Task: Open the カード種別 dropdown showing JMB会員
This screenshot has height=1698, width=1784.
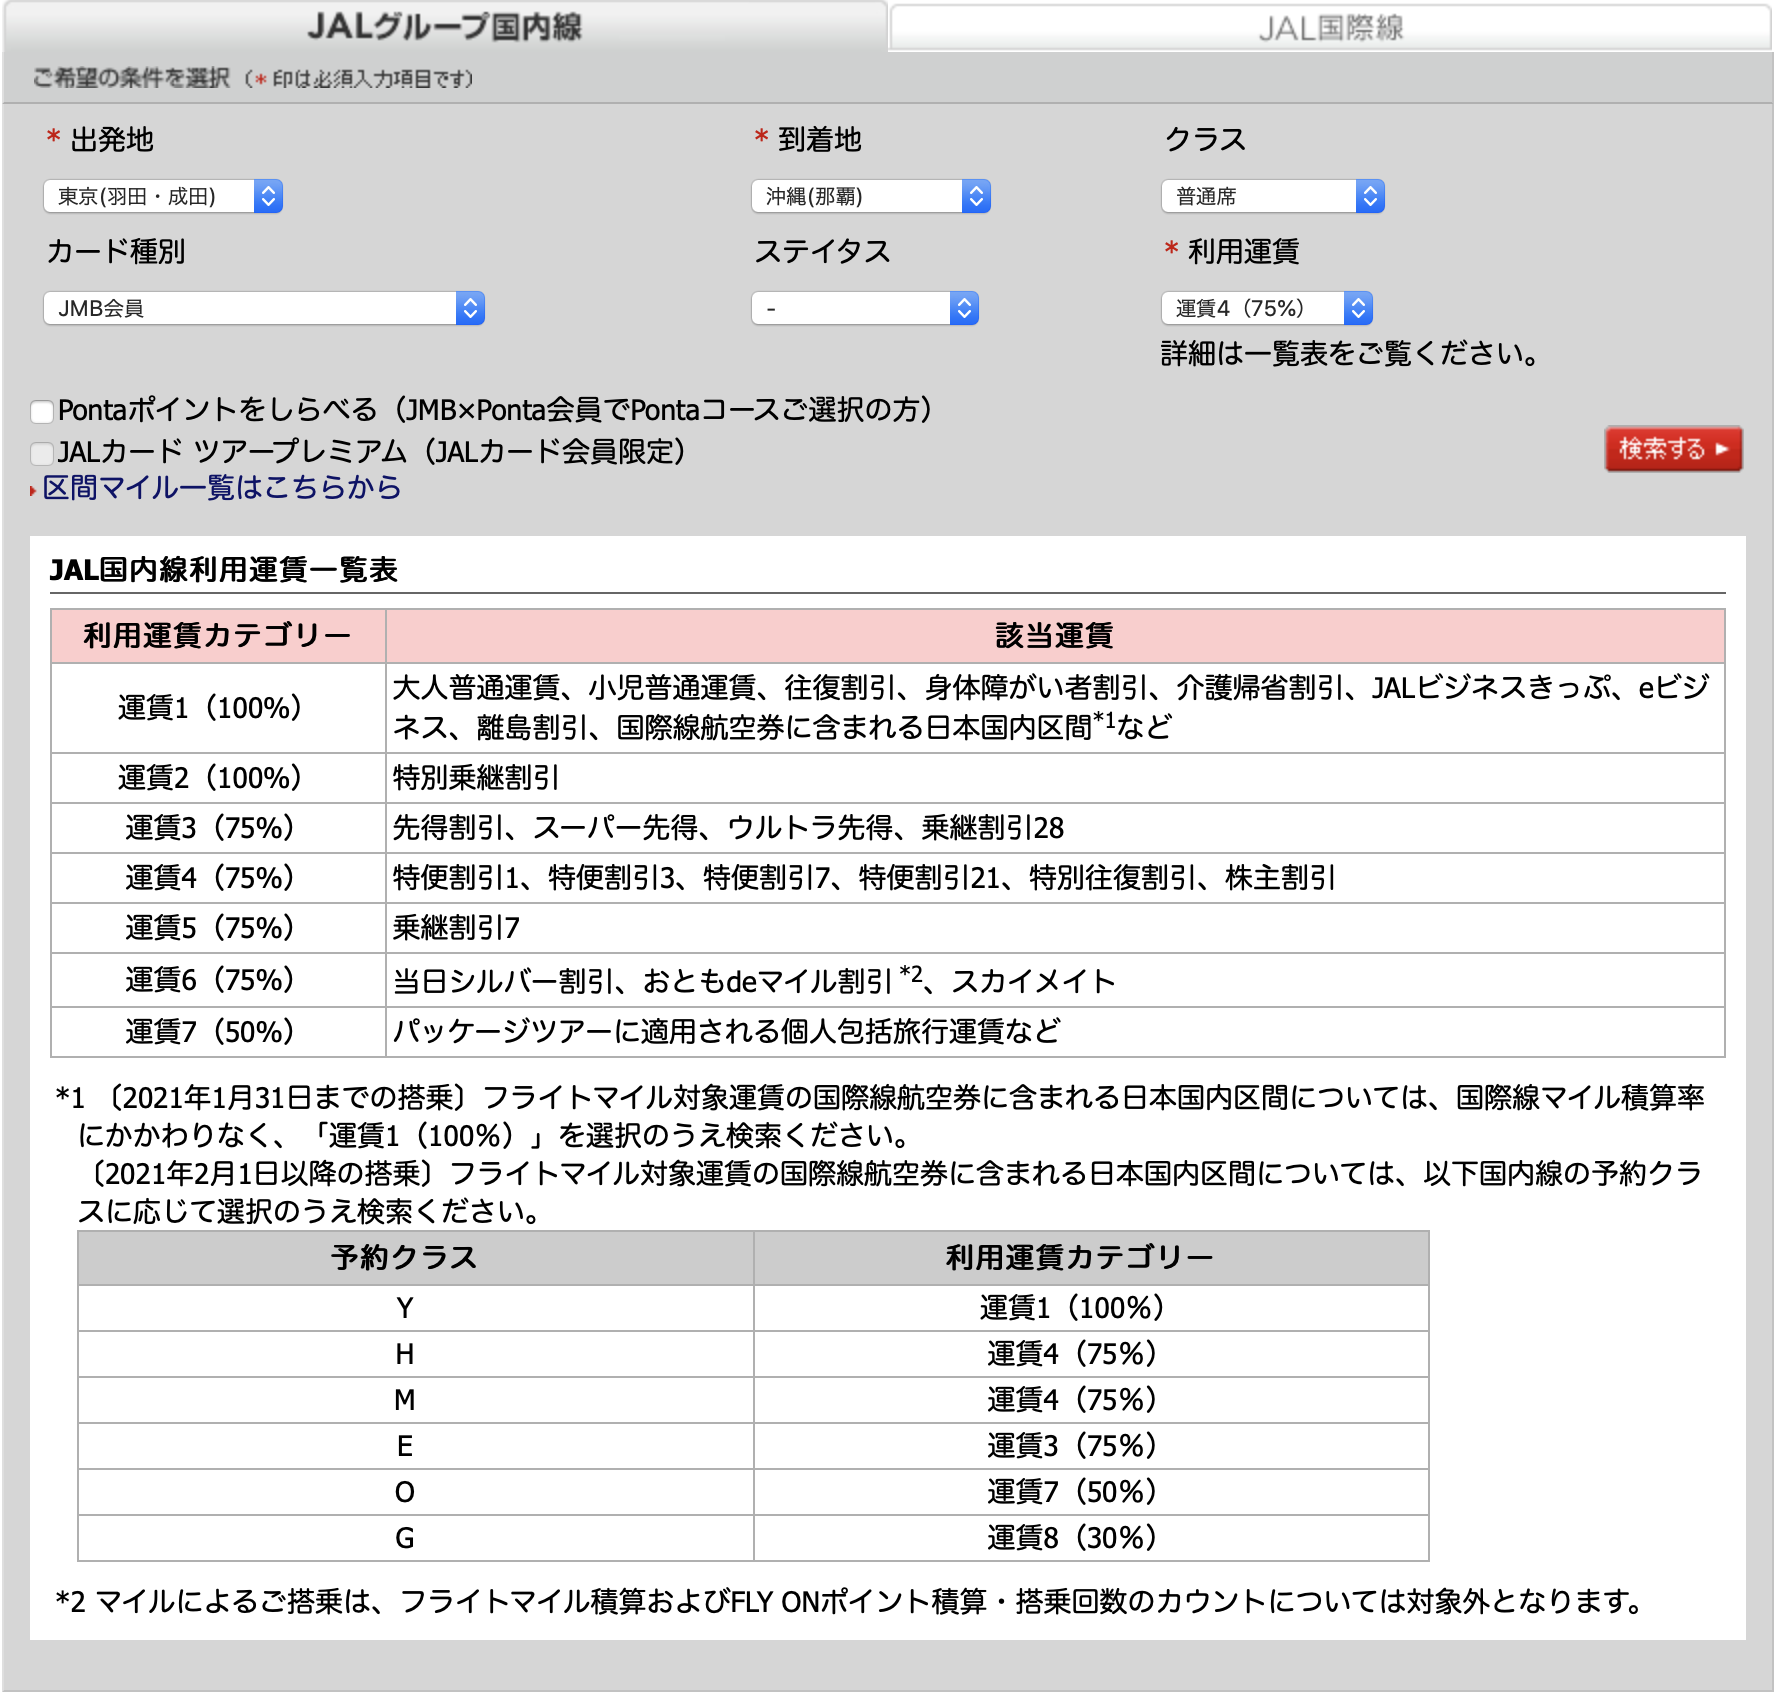Action: (264, 308)
